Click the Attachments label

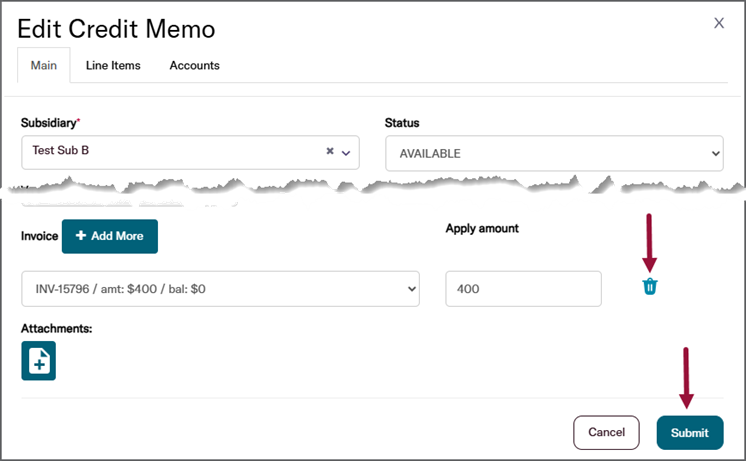point(56,328)
